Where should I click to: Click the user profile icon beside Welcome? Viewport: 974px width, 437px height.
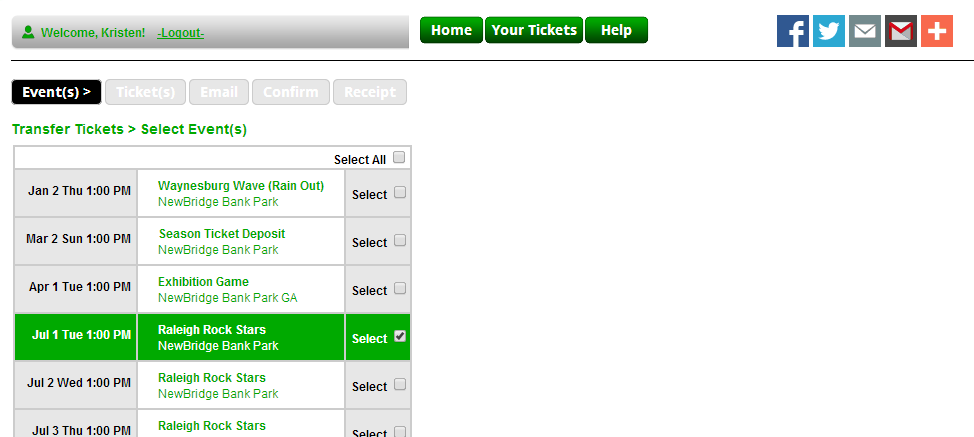(28, 33)
